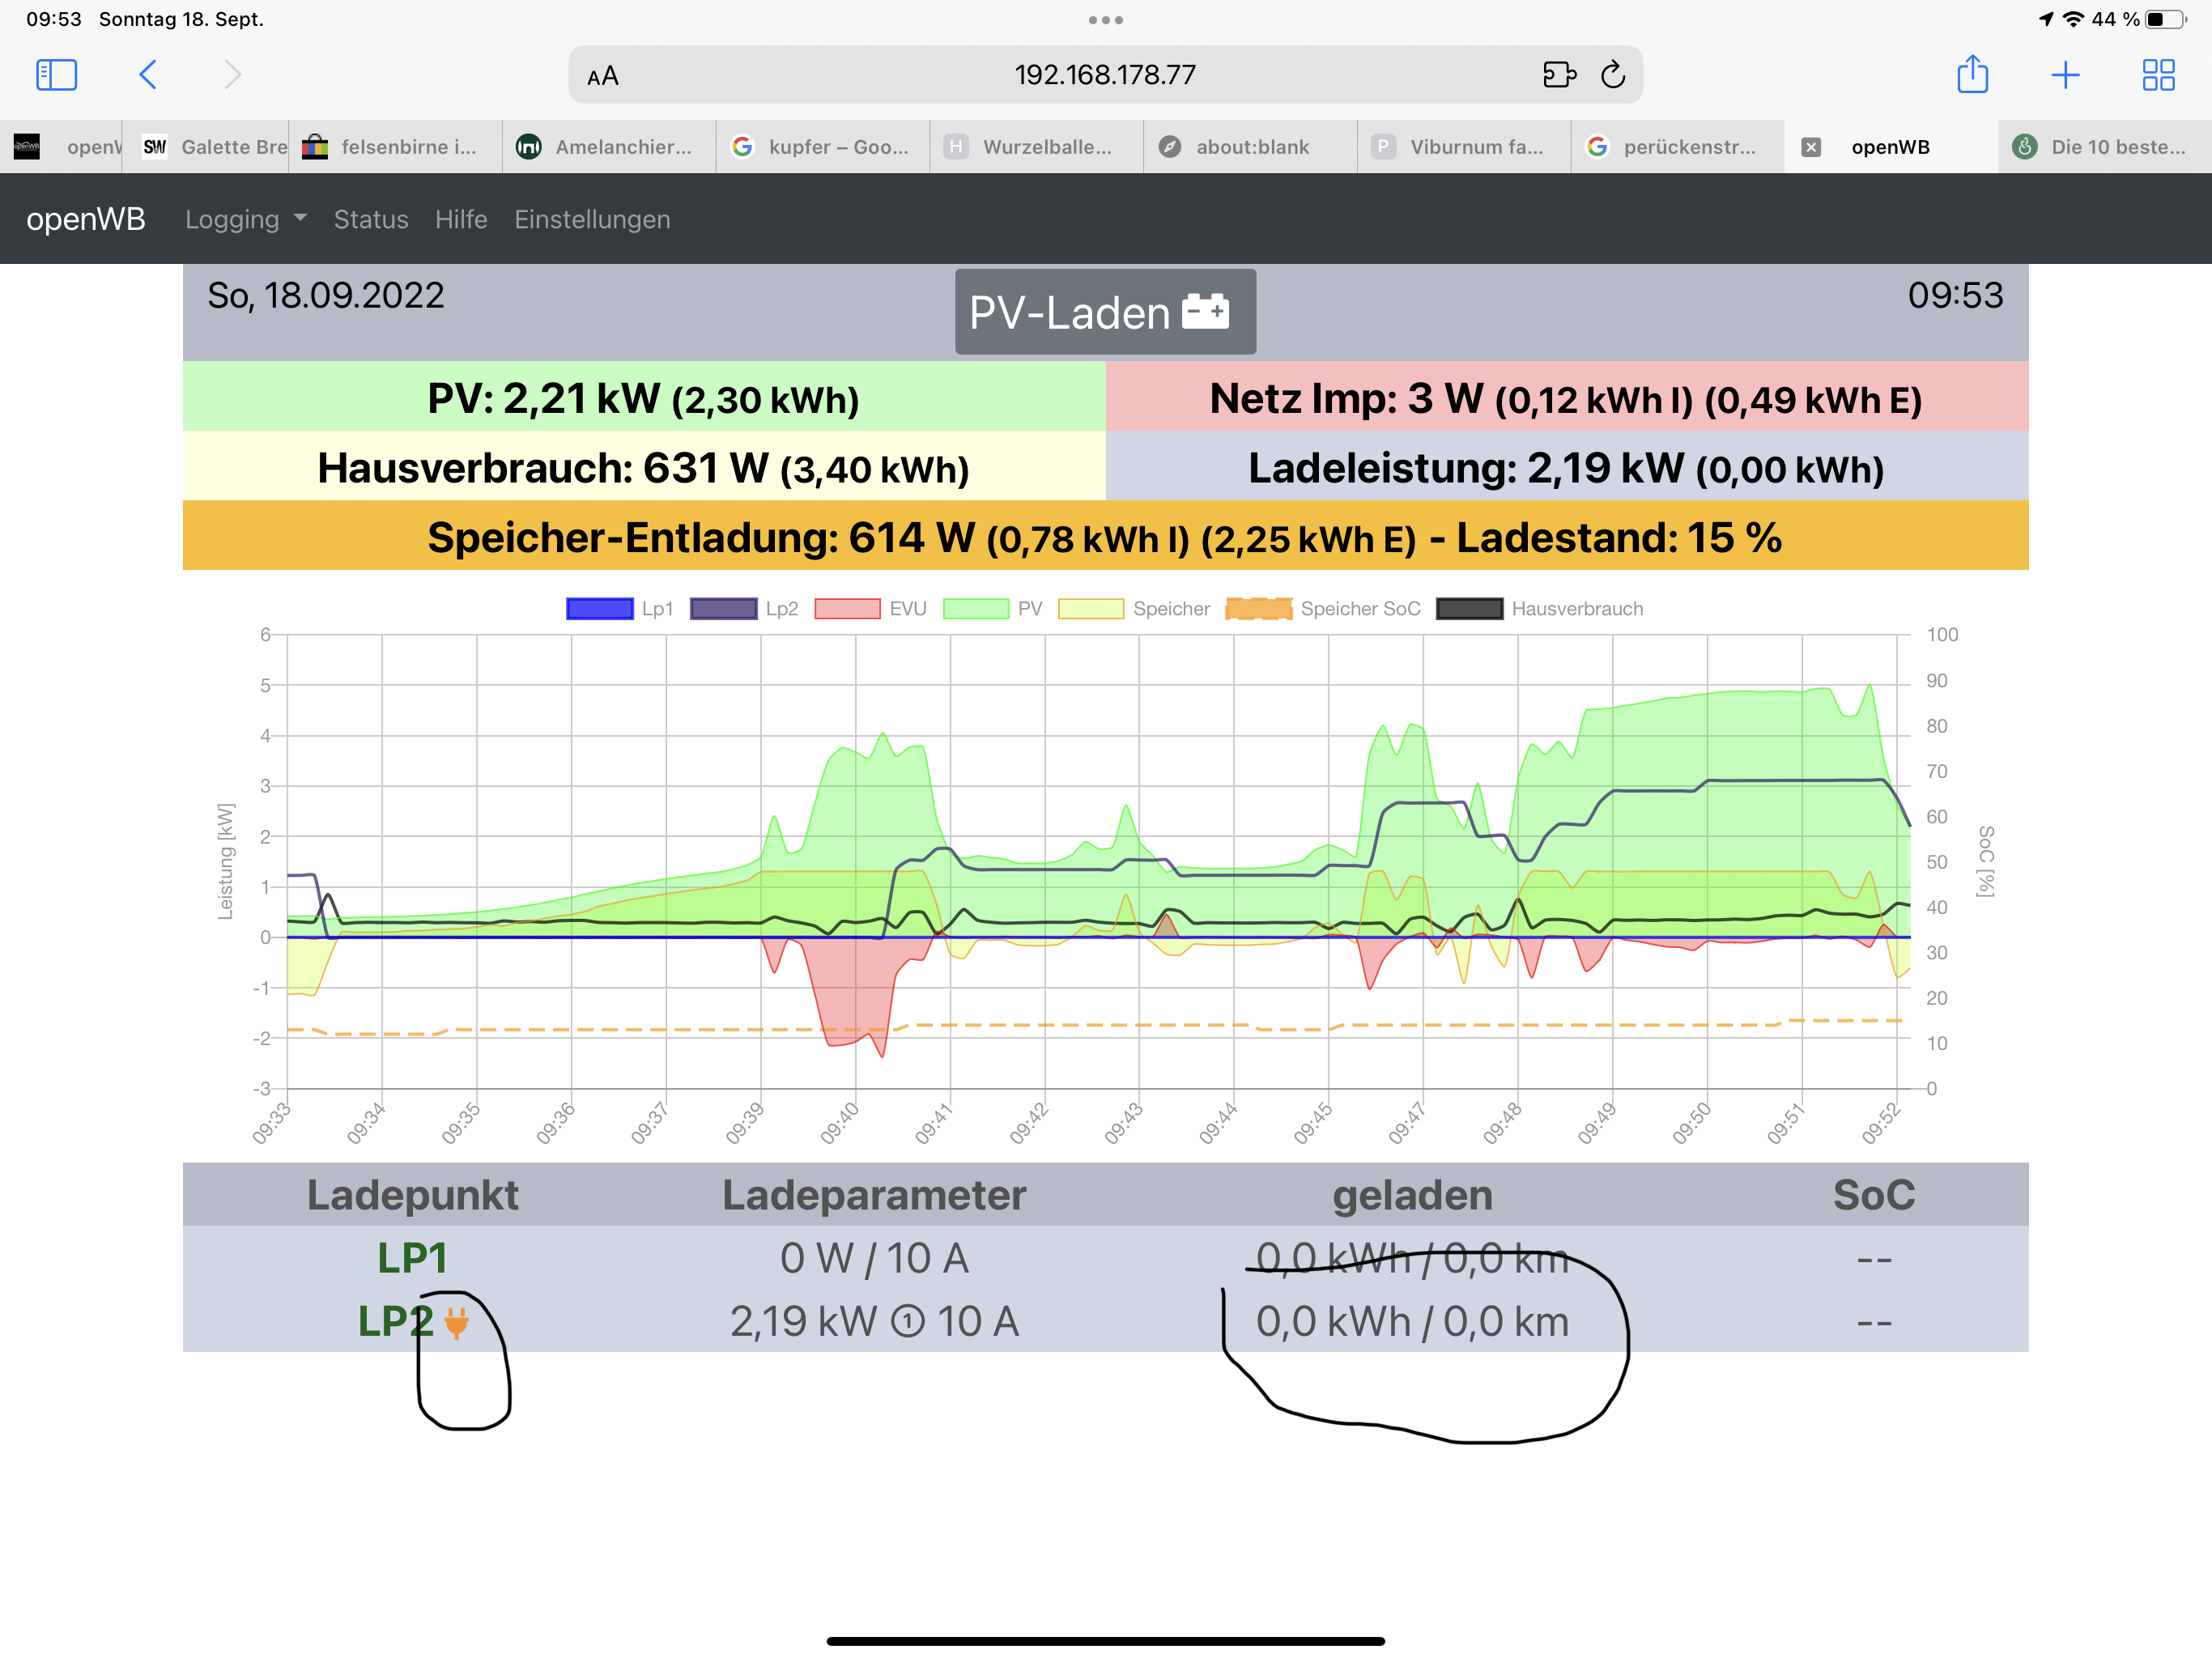Click the extensions puzzle icon in address bar
This screenshot has height=1658, width=2212.
pos(1559,75)
